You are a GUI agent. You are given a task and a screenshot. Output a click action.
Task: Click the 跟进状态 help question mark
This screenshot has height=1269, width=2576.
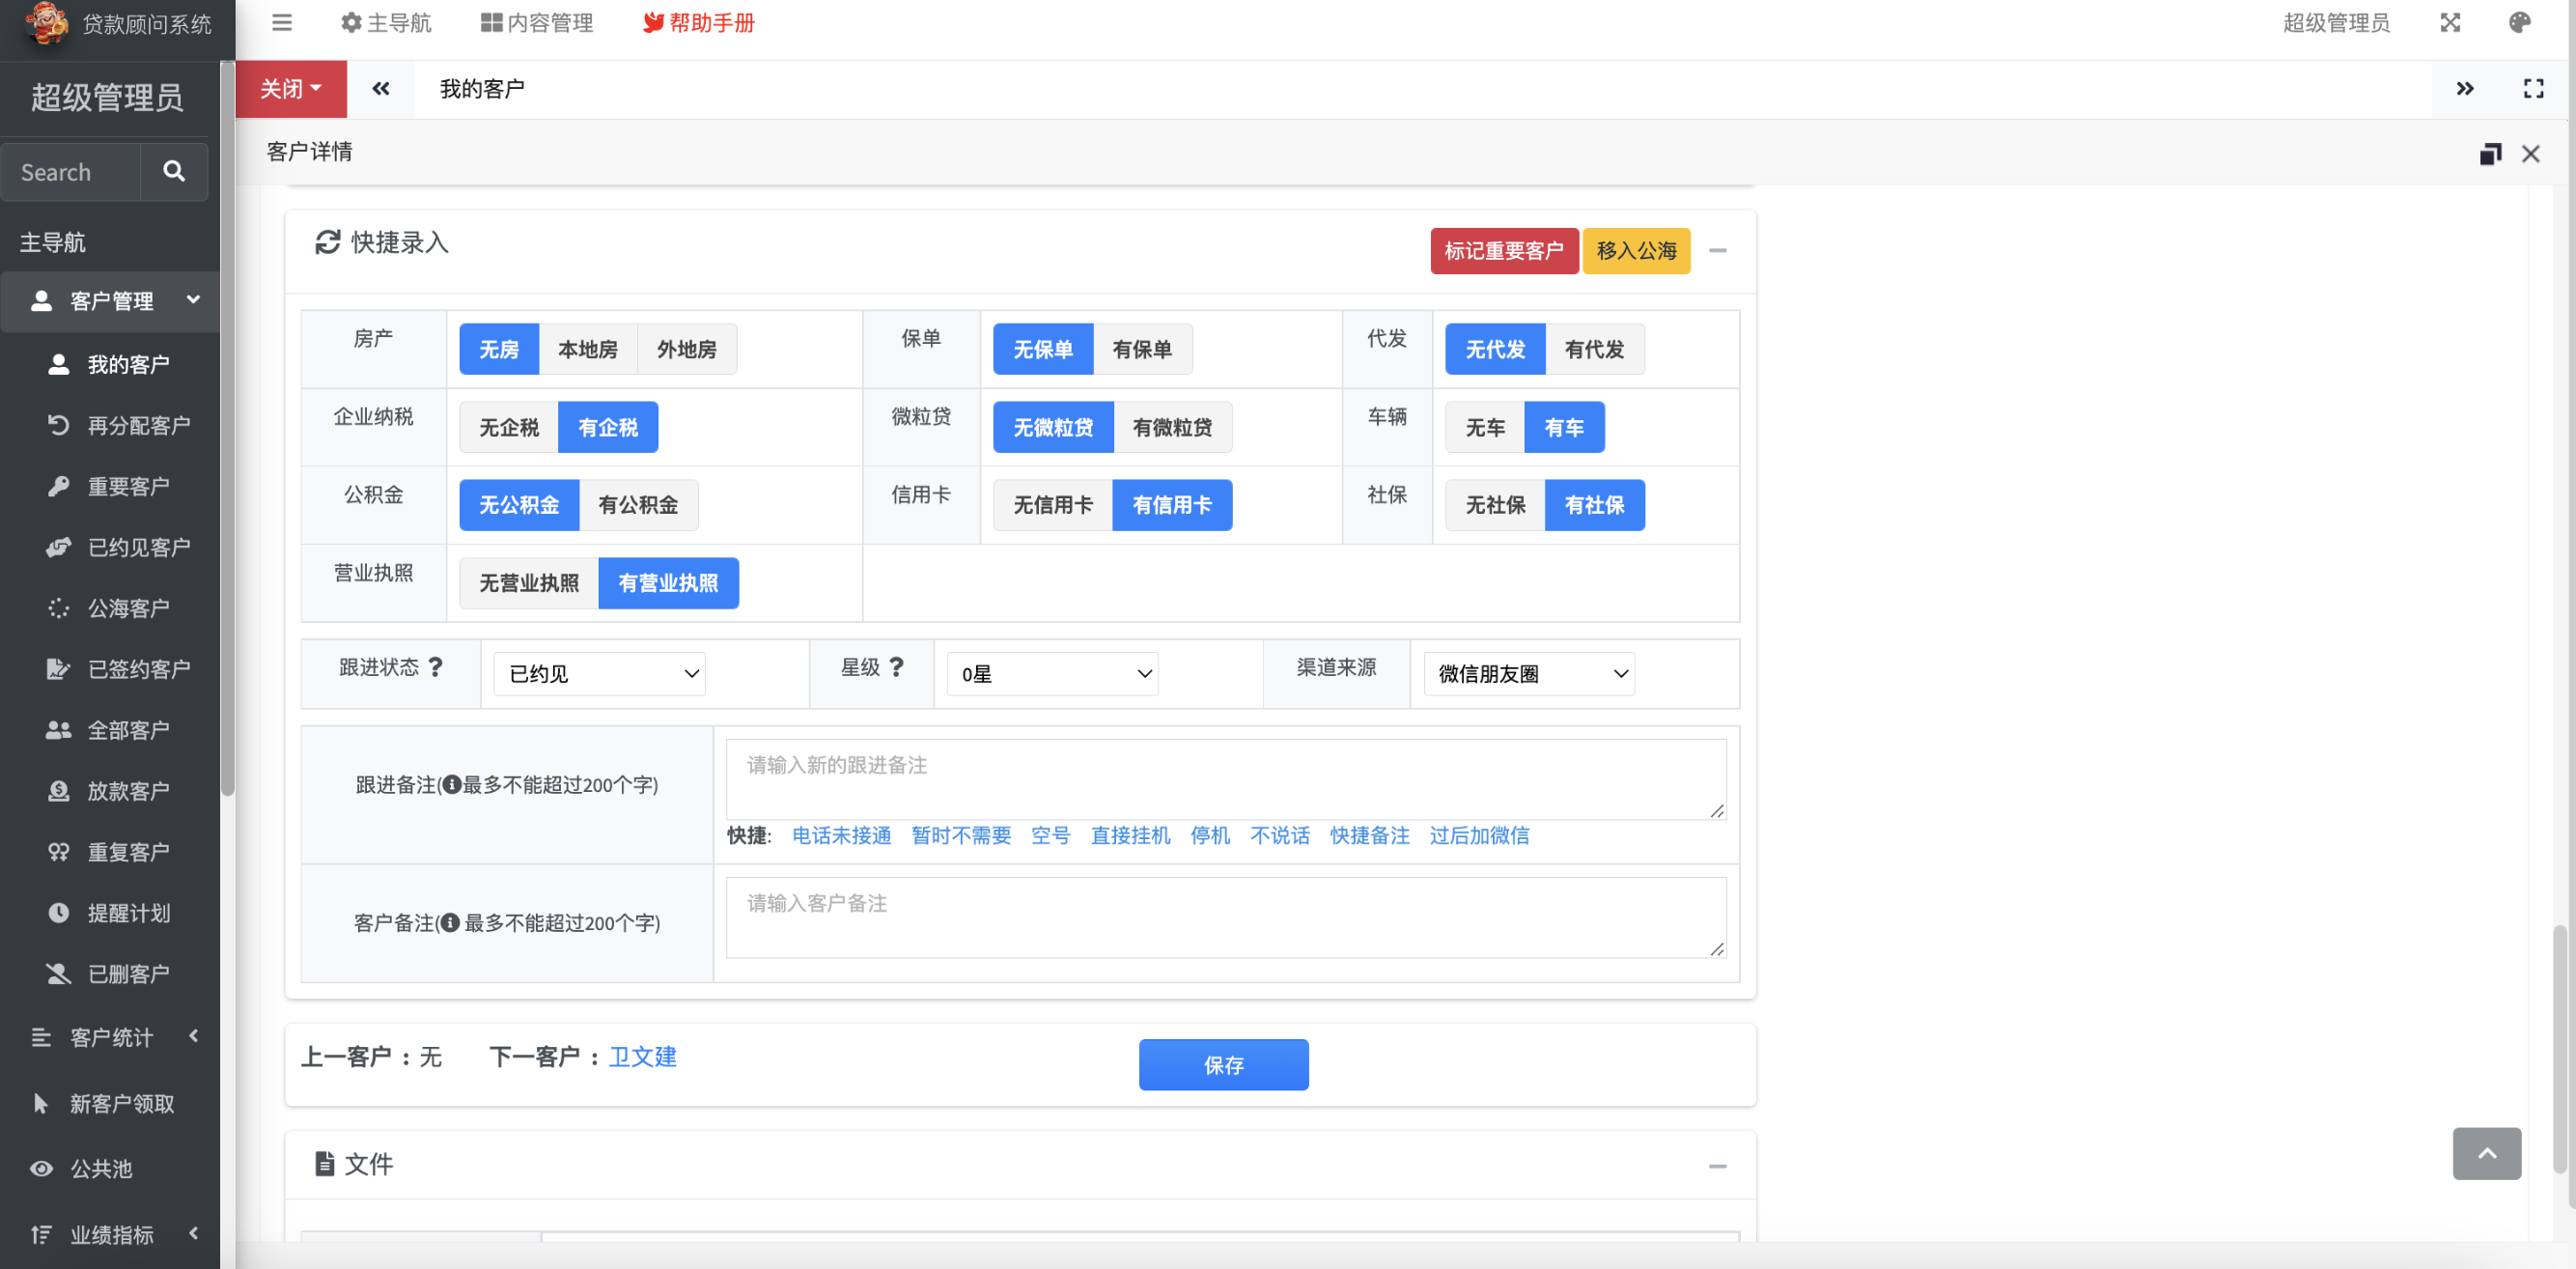click(435, 667)
